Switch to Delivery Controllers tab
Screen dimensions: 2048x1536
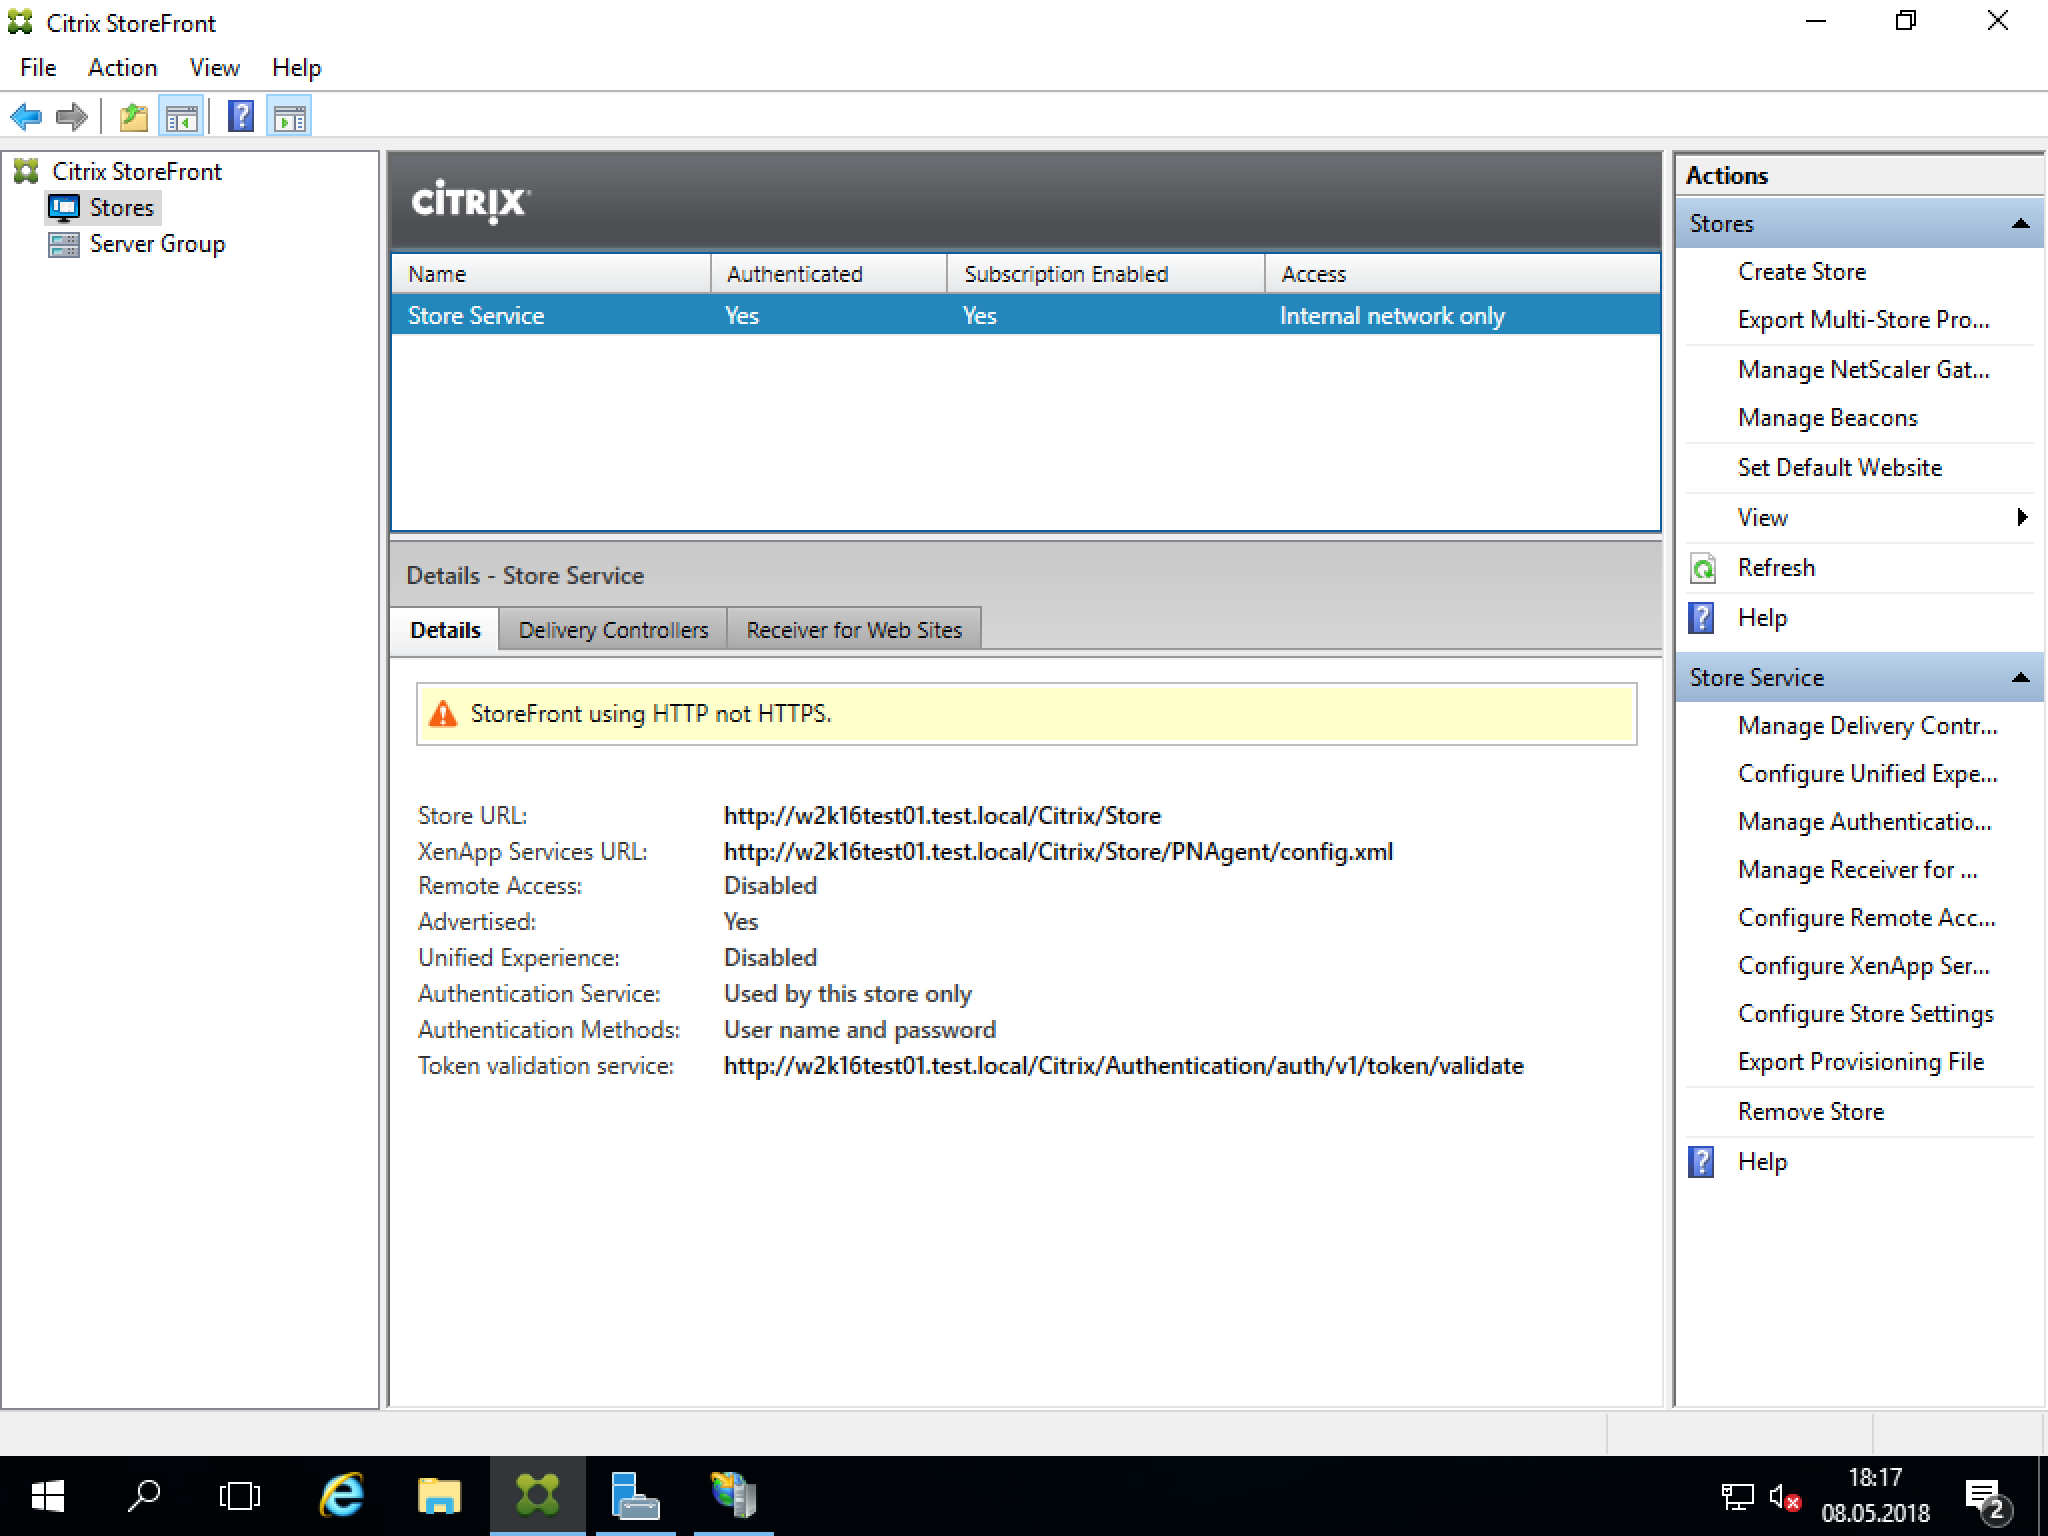point(612,630)
